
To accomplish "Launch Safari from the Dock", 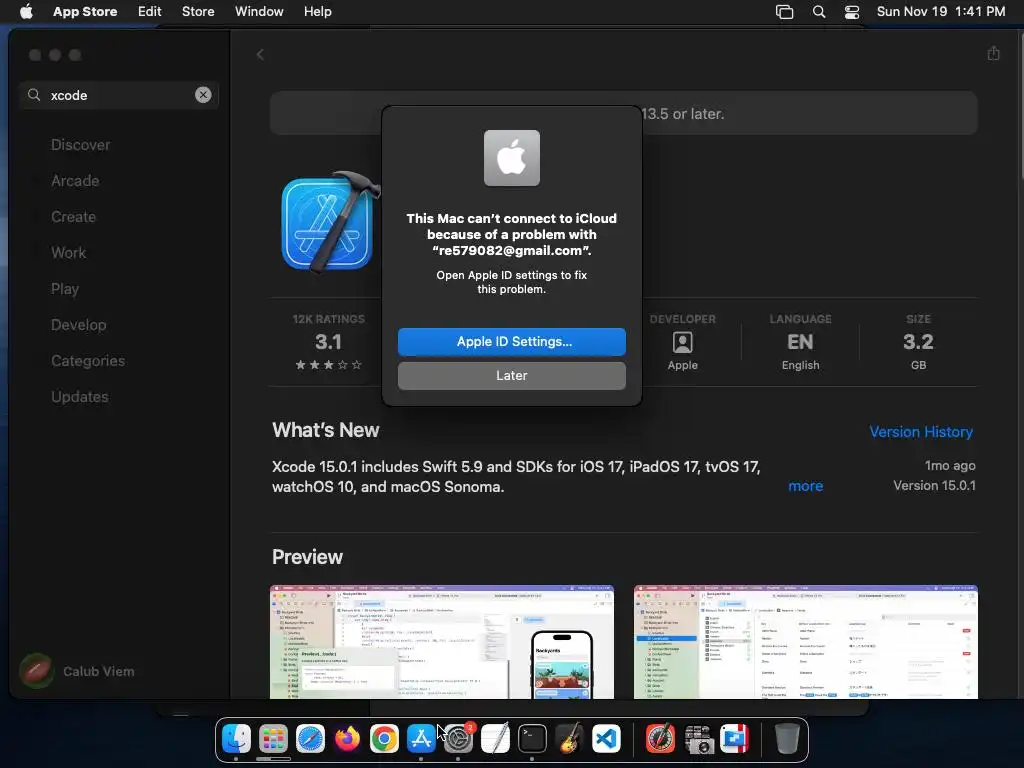I will tap(310, 739).
